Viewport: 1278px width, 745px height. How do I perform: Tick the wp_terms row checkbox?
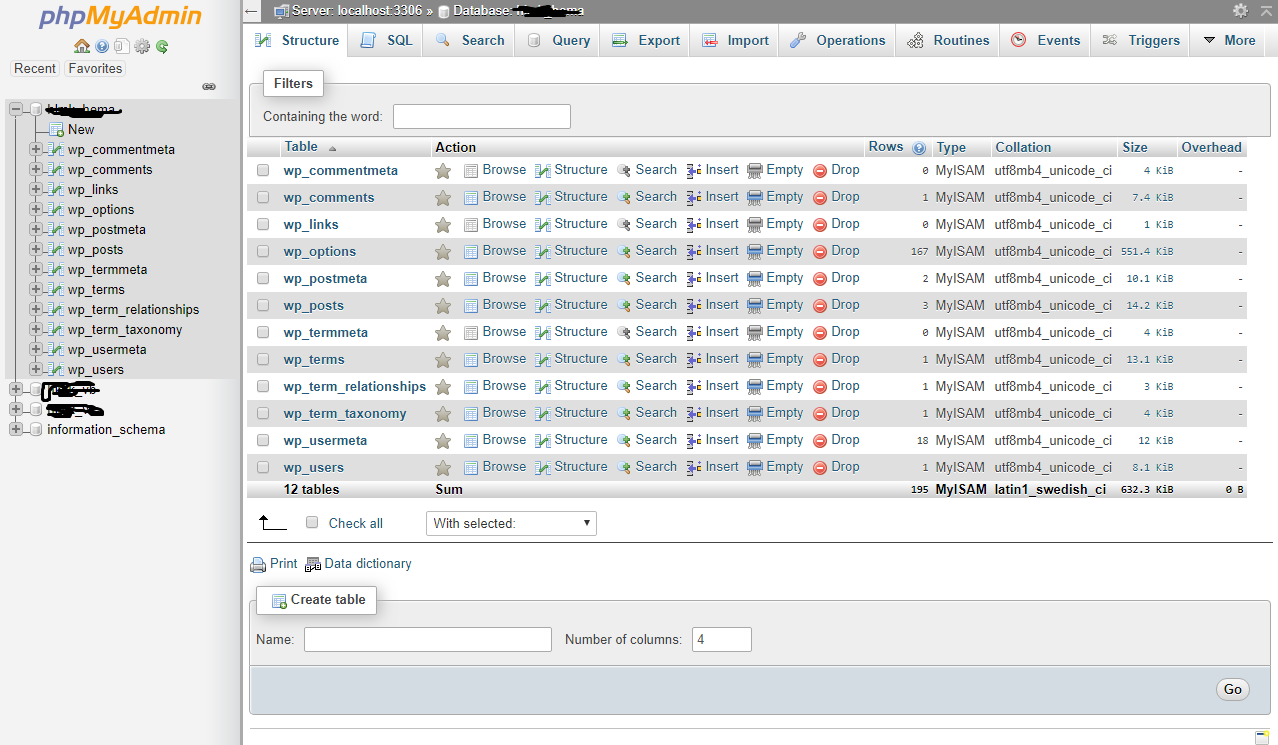point(263,360)
